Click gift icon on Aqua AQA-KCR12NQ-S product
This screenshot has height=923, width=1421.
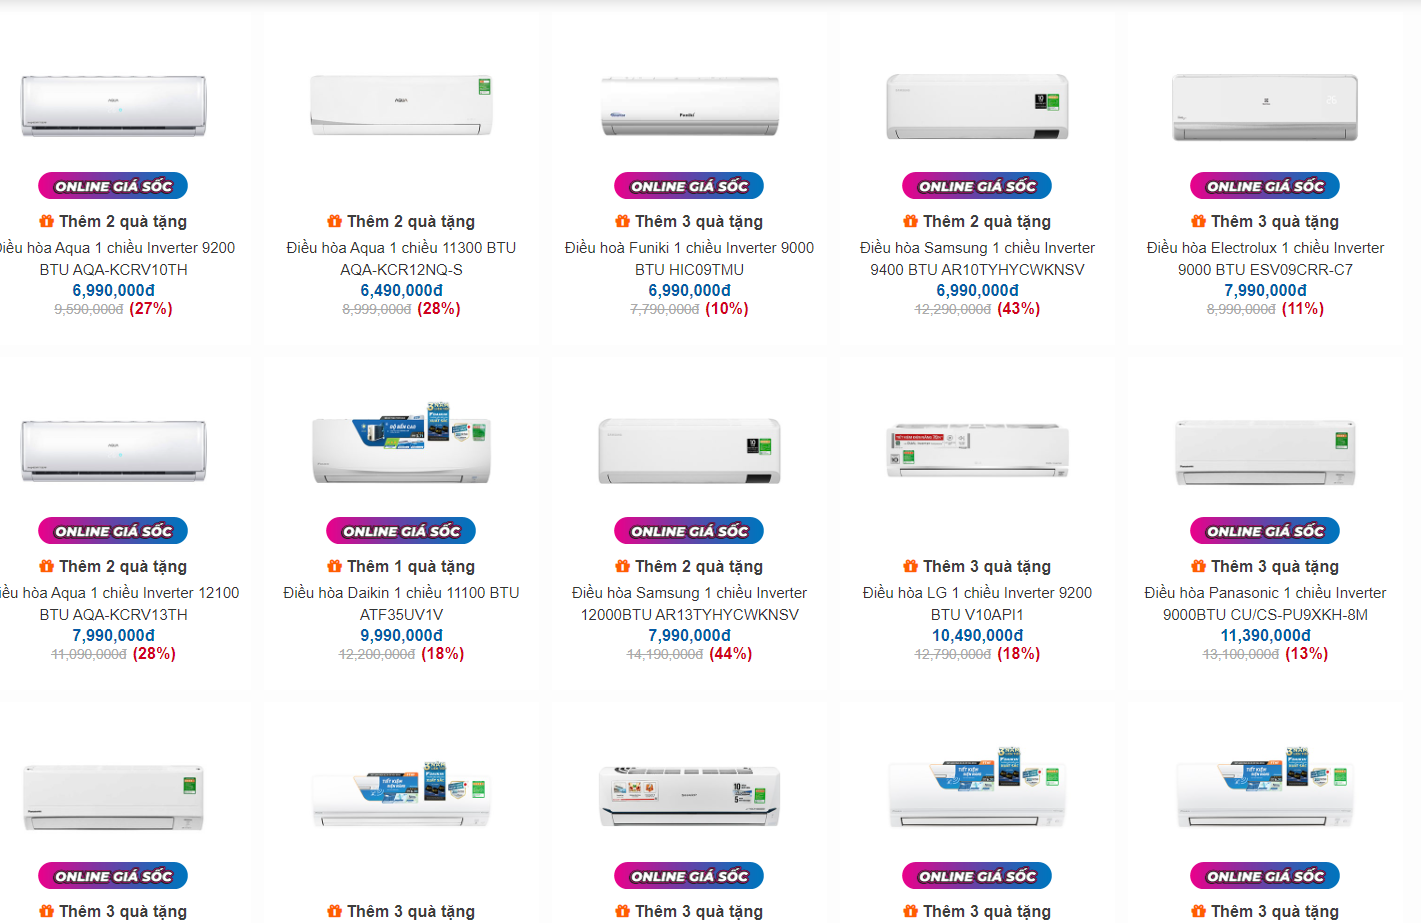334,221
